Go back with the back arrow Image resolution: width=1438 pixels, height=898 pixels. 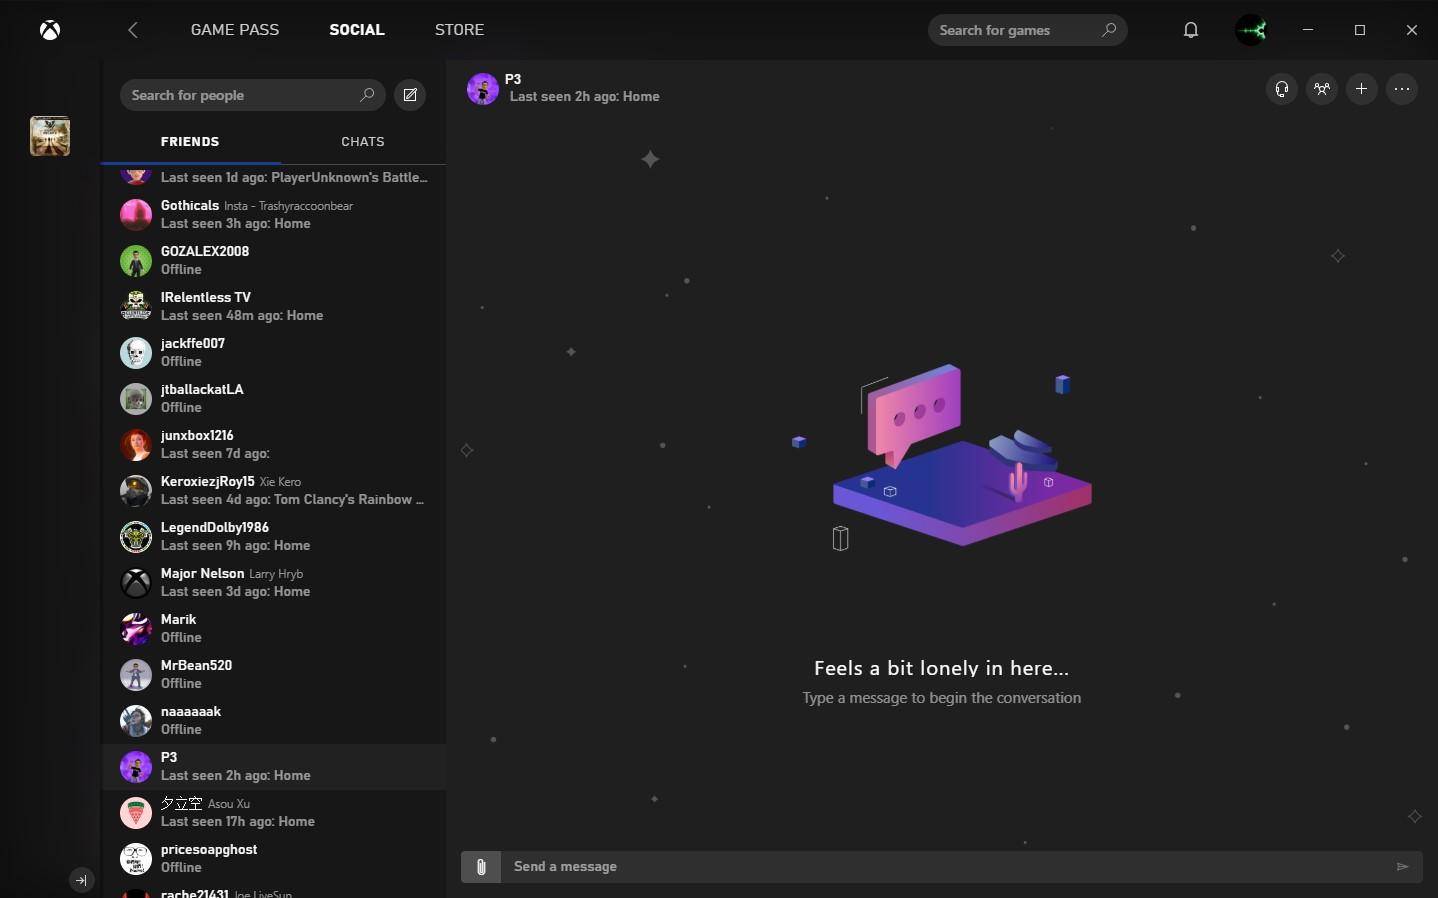point(133,30)
